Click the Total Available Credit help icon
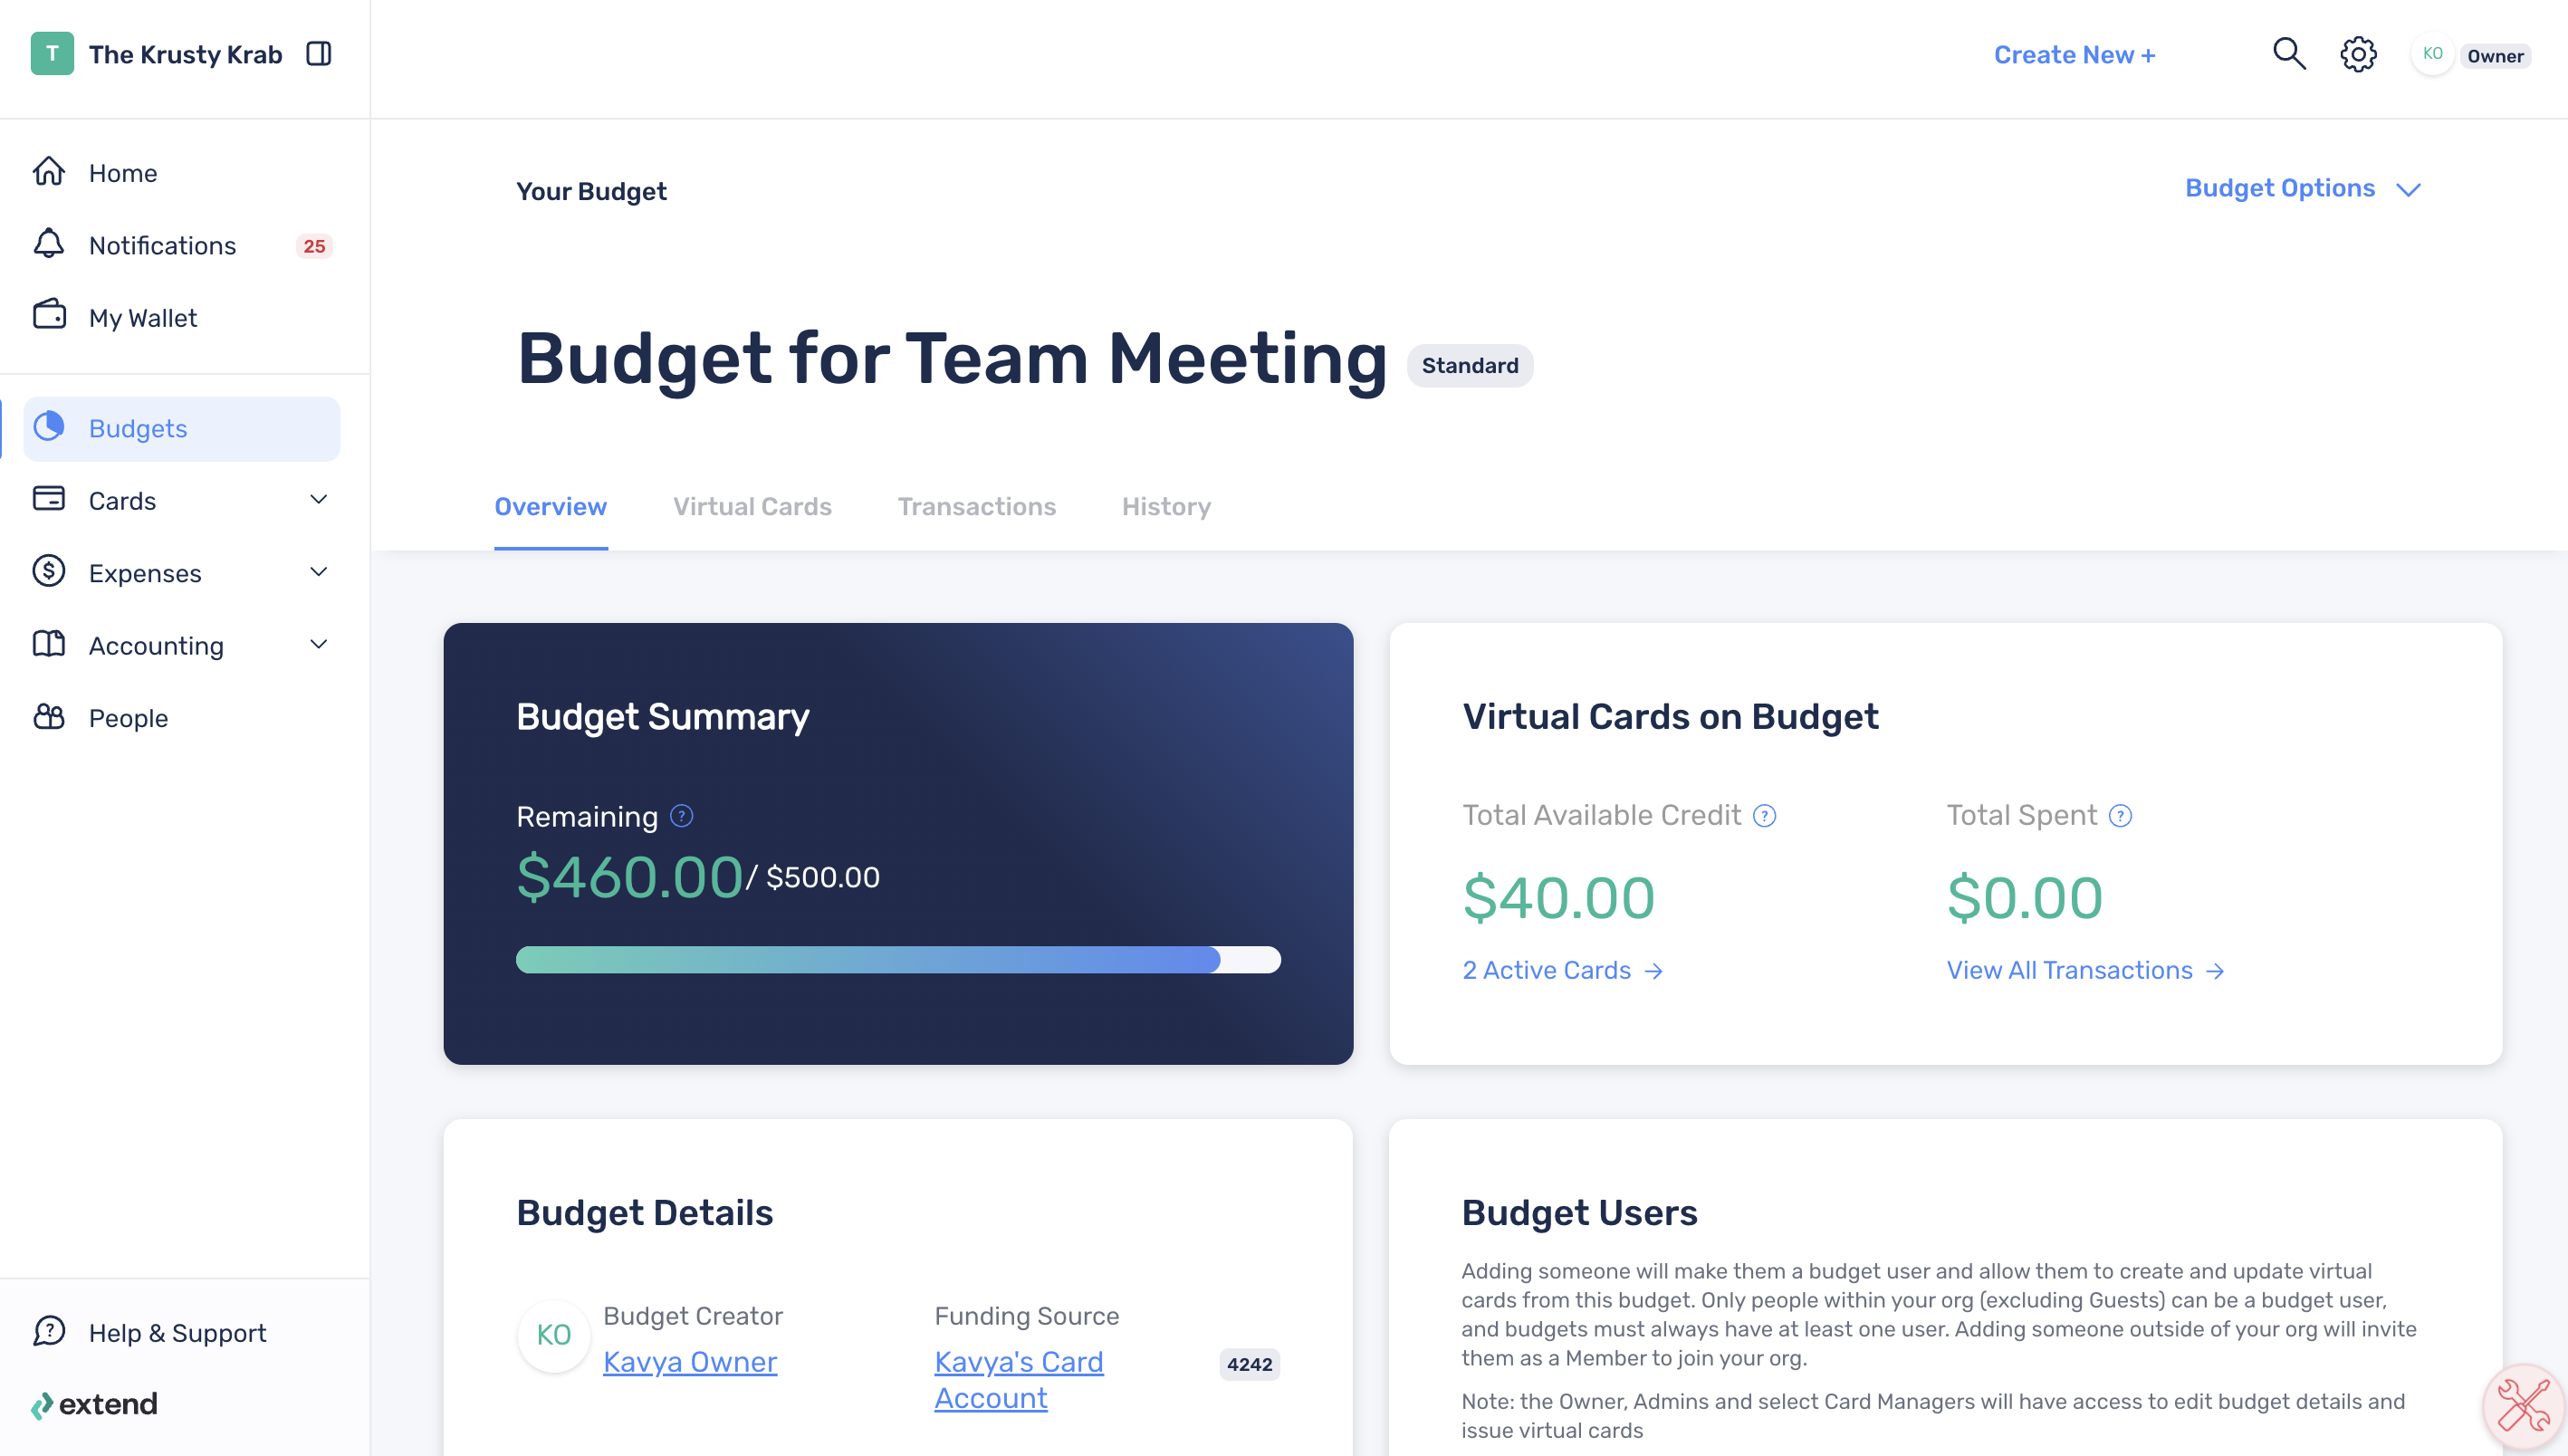 click(x=1766, y=816)
